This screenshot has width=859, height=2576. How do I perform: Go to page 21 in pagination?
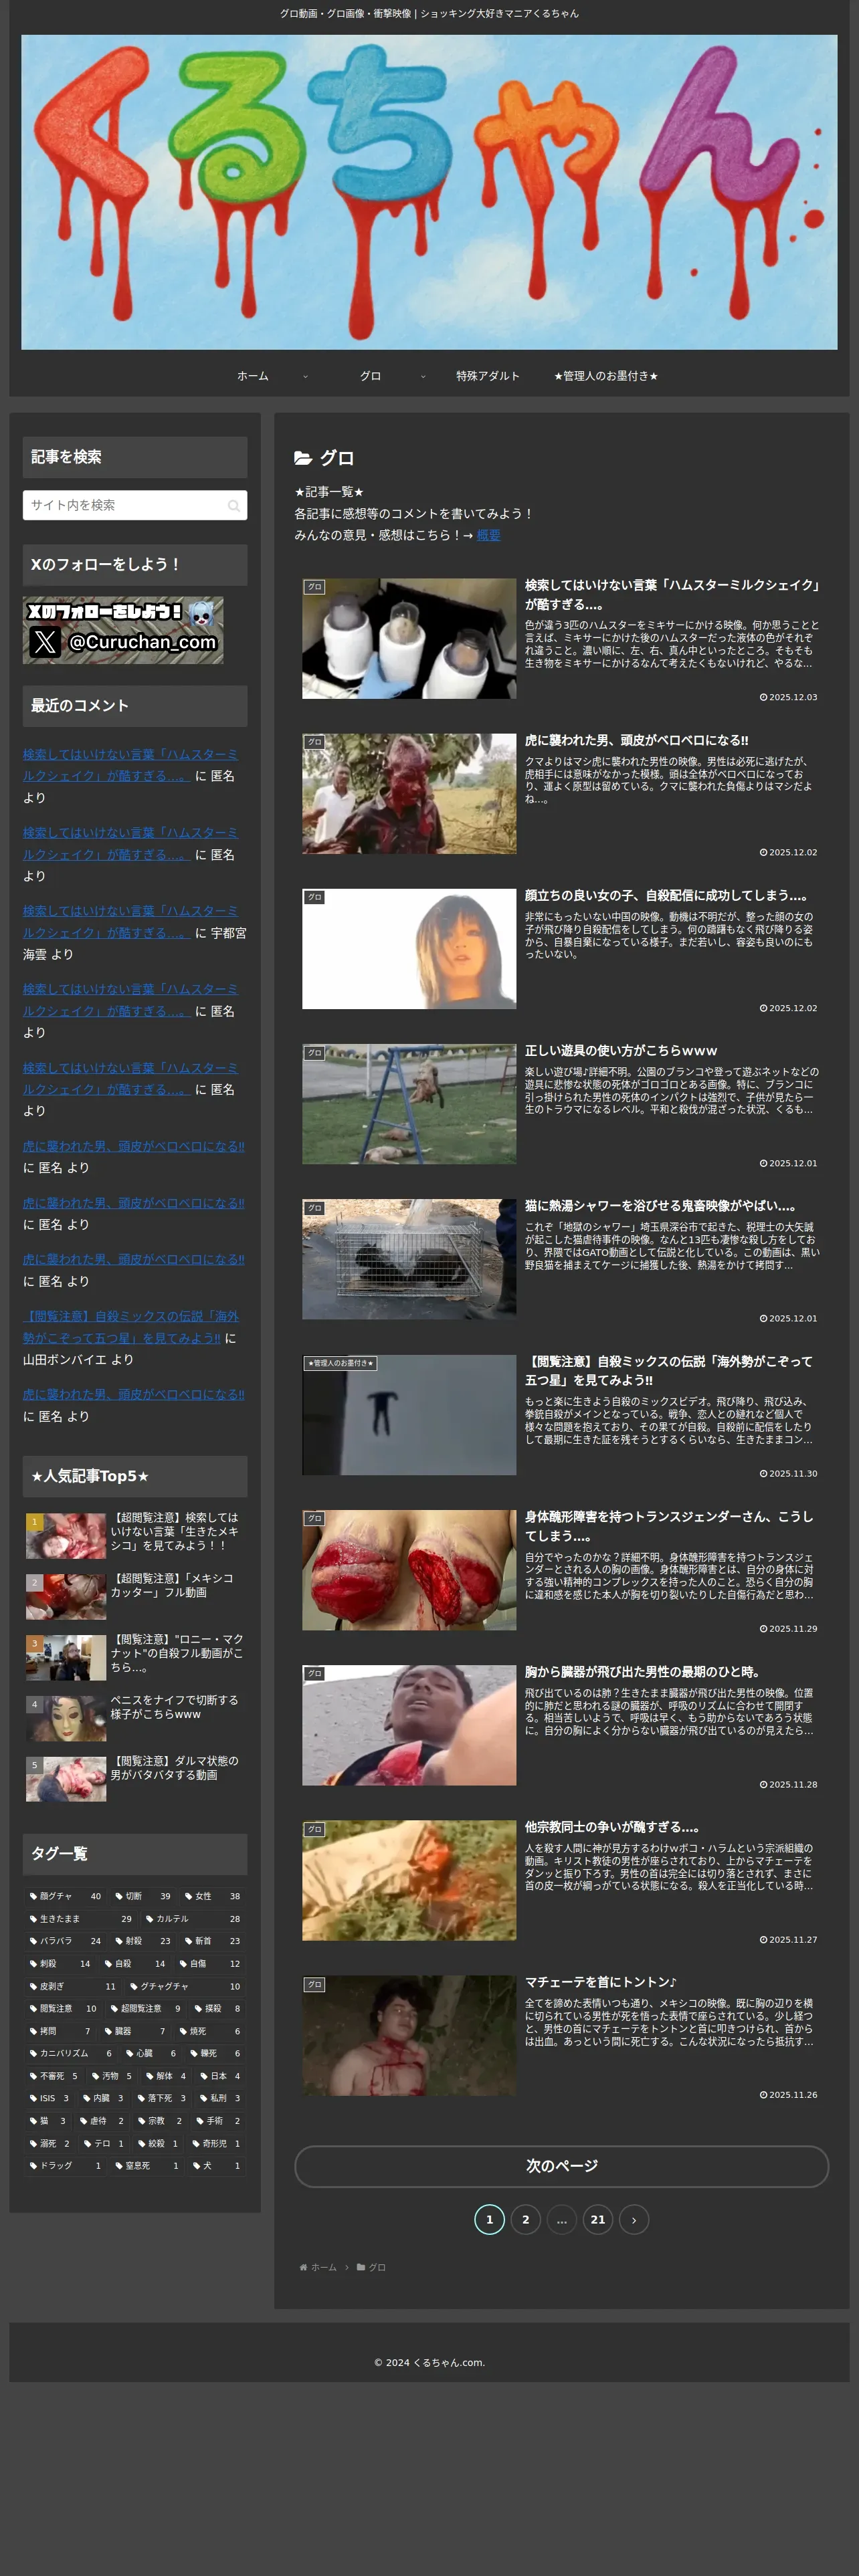point(598,2219)
